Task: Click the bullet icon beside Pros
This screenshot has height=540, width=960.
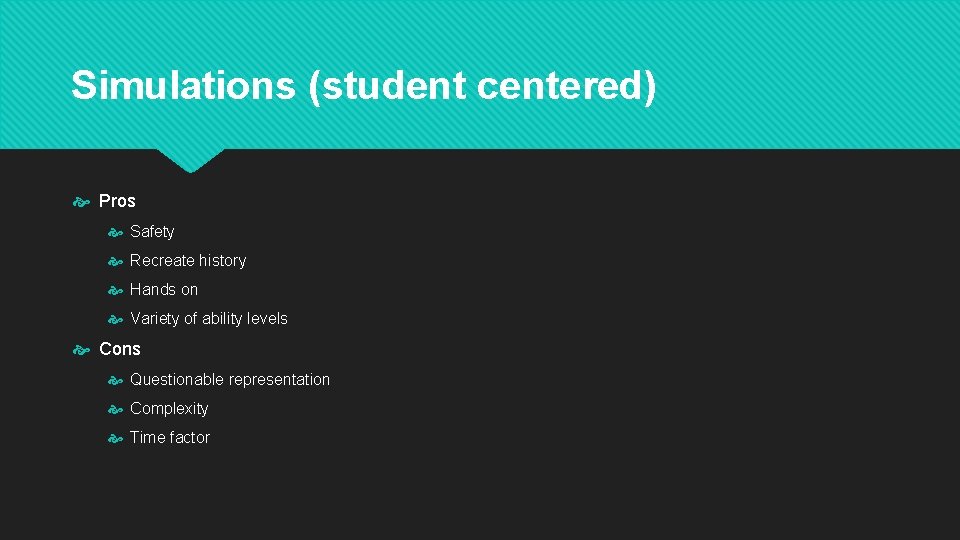Action: [82, 202]
